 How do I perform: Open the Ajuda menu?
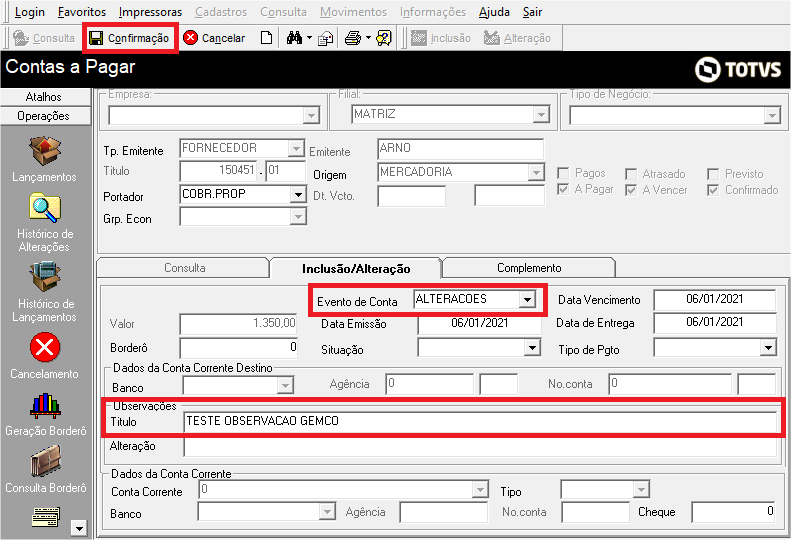(x=494, y=12)
